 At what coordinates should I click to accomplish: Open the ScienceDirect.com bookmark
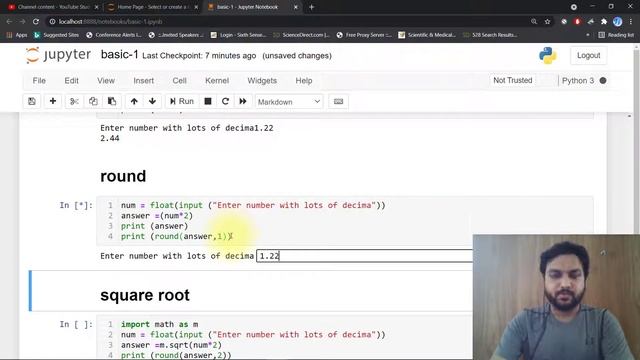coord(301,35)
